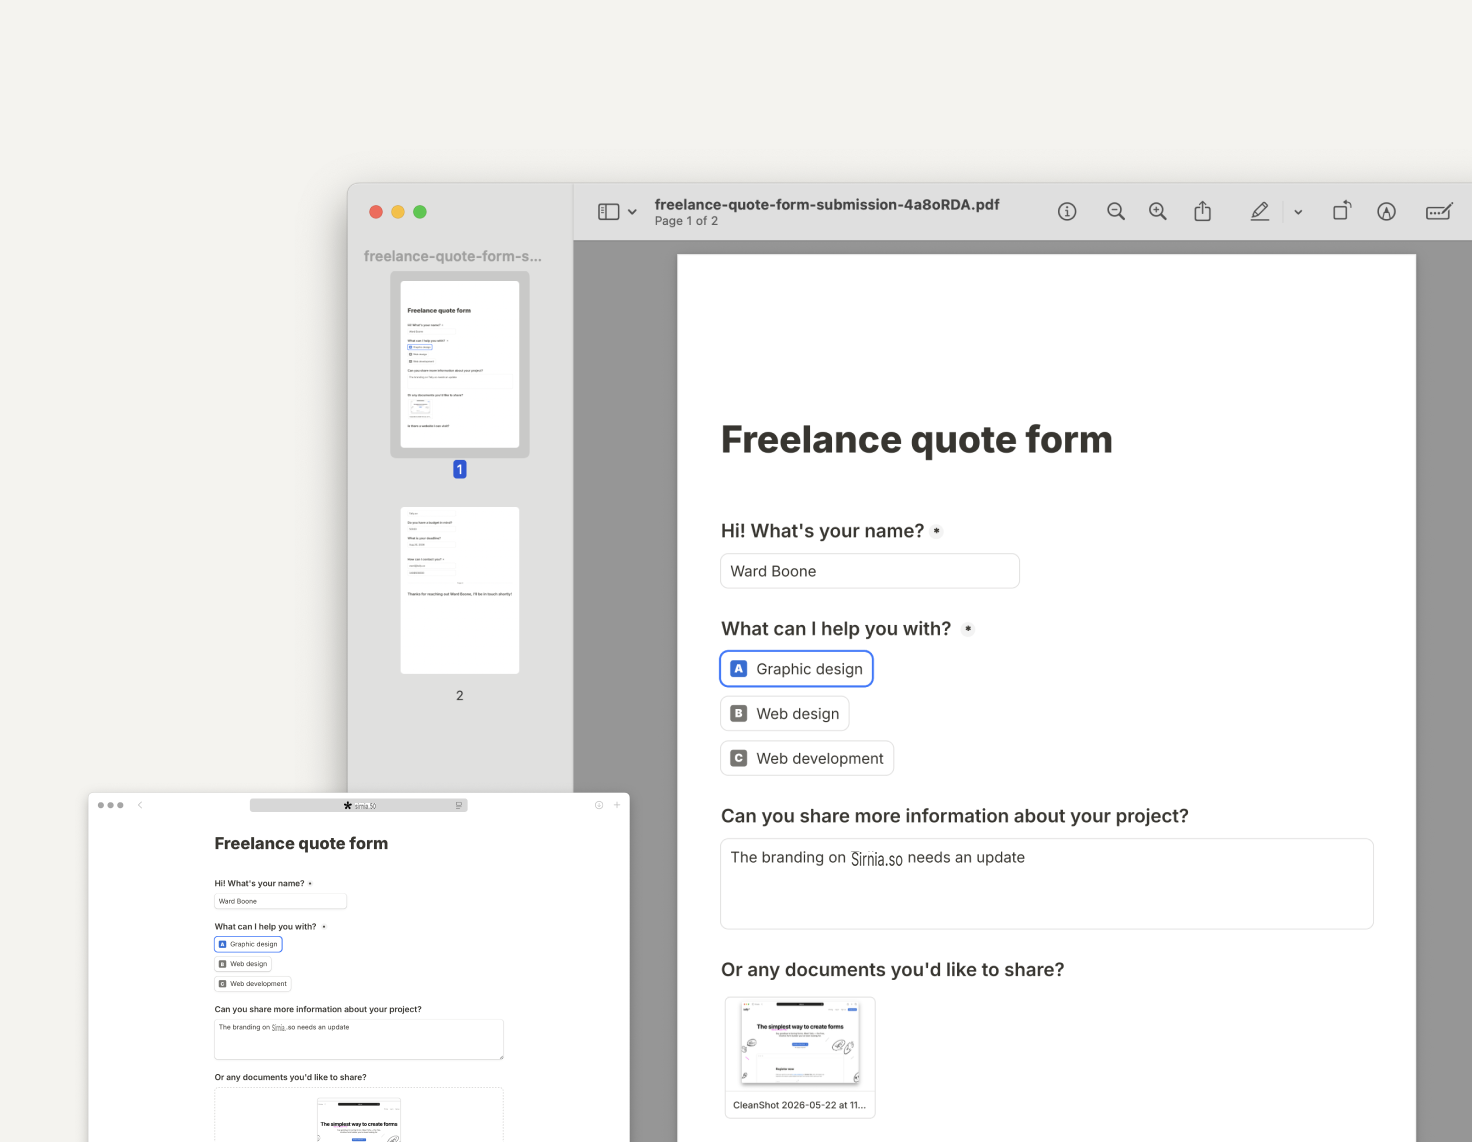Choose option A Graphic design in PDF
The image size is (1472, 1142).
[x=796, y=669]
